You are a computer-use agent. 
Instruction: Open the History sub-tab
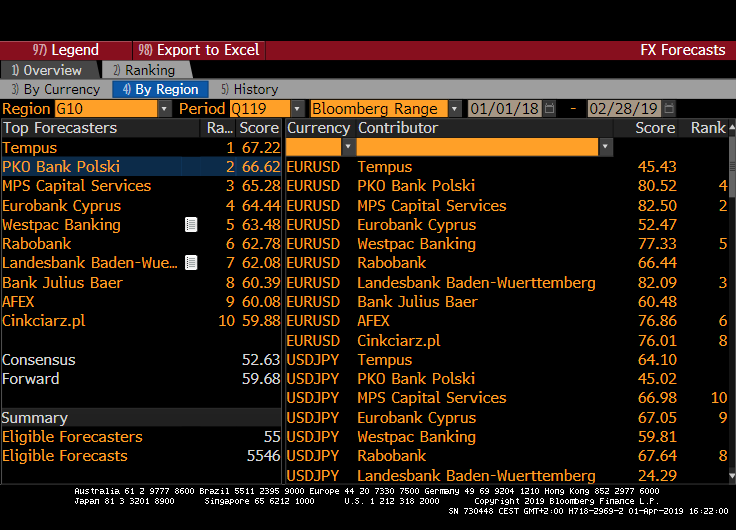coord(251,89)
